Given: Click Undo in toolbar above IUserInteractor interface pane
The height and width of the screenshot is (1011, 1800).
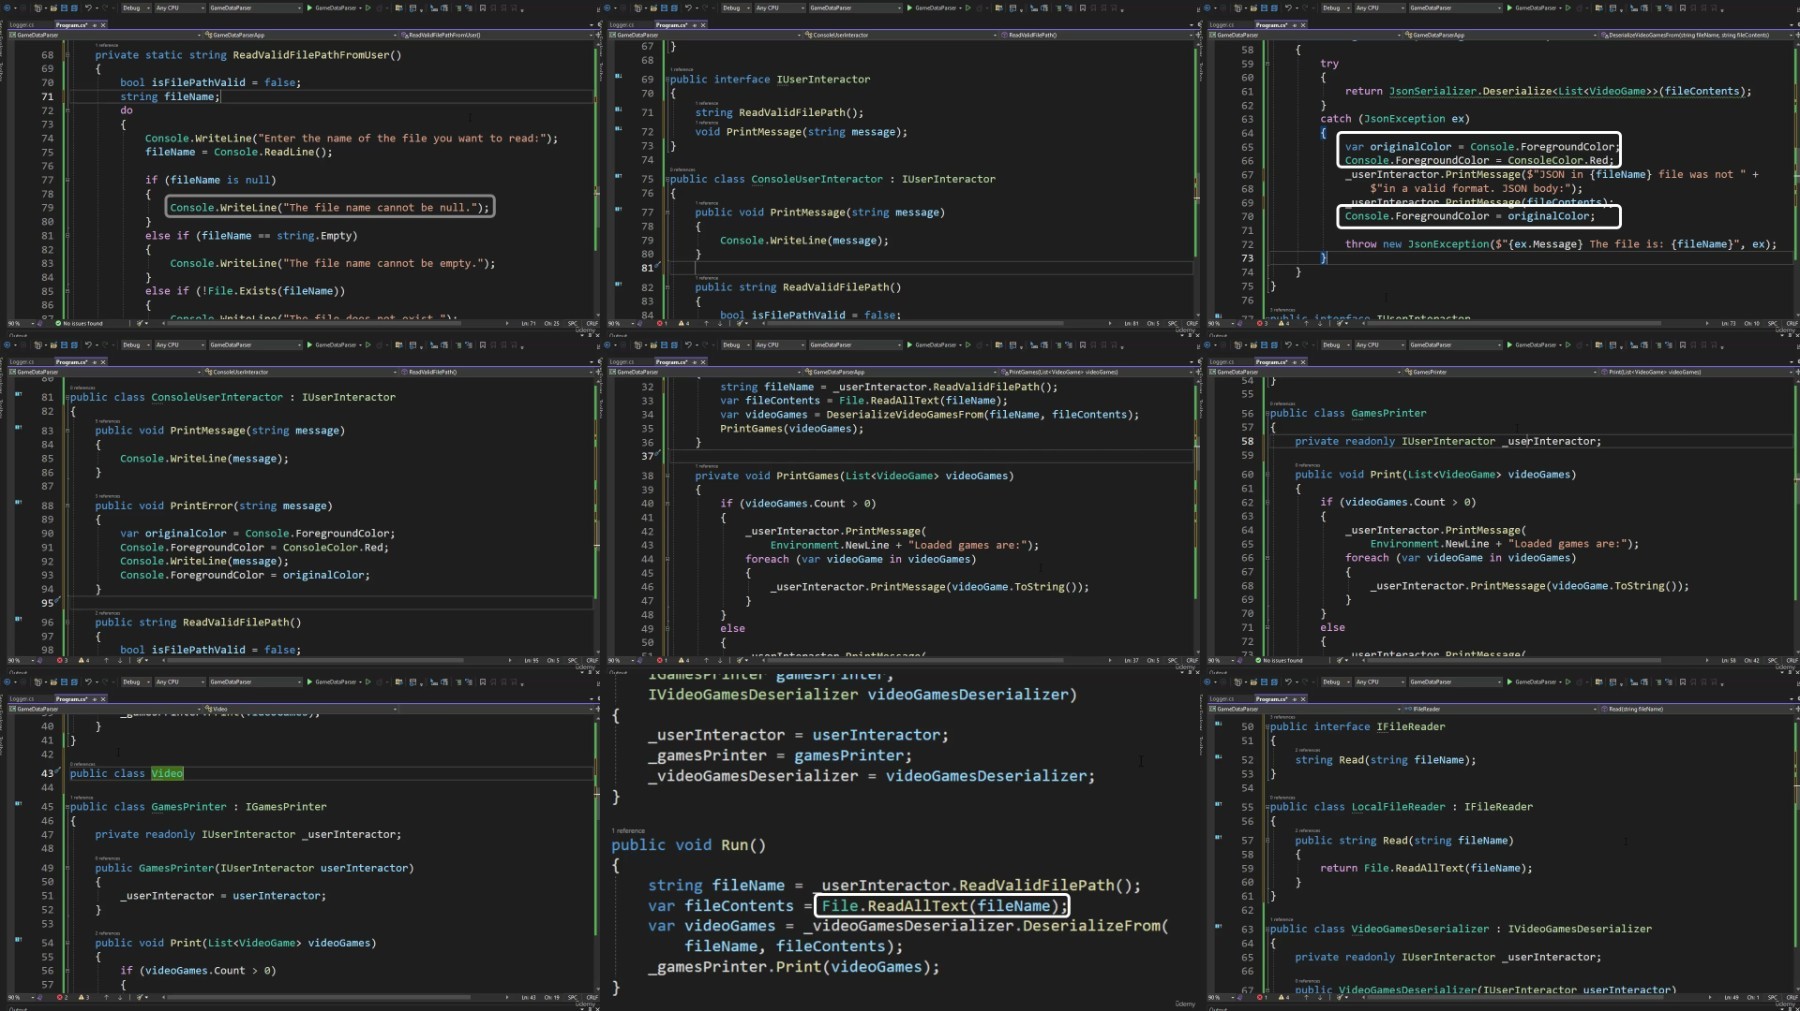Looking at the screenshot, I should 688,8.
